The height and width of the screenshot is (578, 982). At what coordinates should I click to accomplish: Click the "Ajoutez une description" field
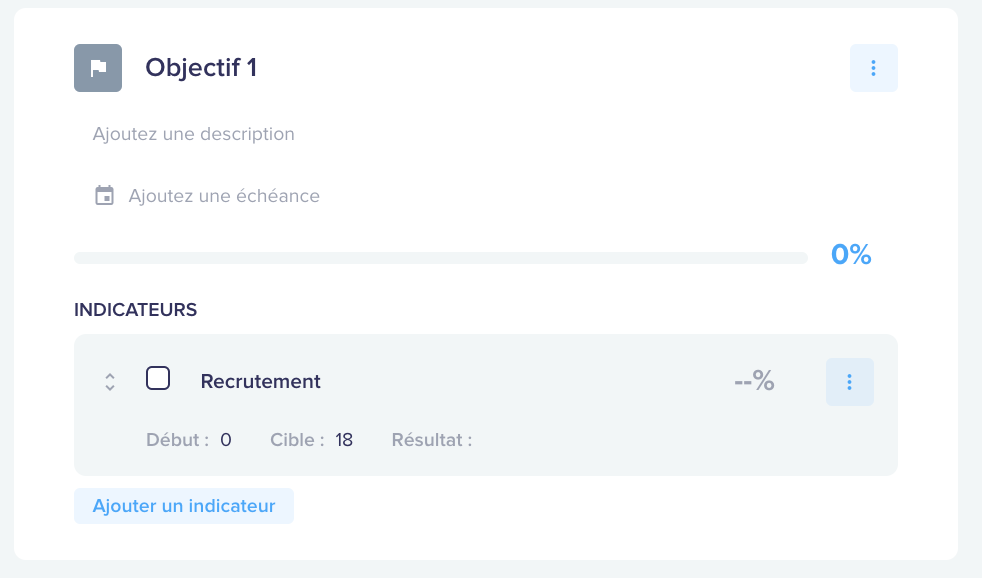click(194, 134)
